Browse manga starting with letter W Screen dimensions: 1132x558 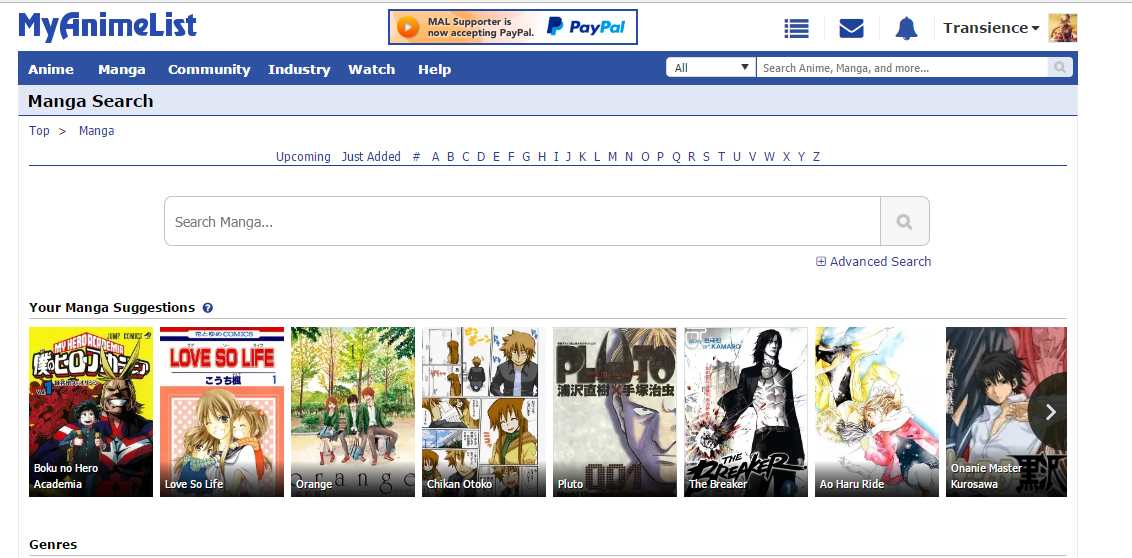click(769, 157)
